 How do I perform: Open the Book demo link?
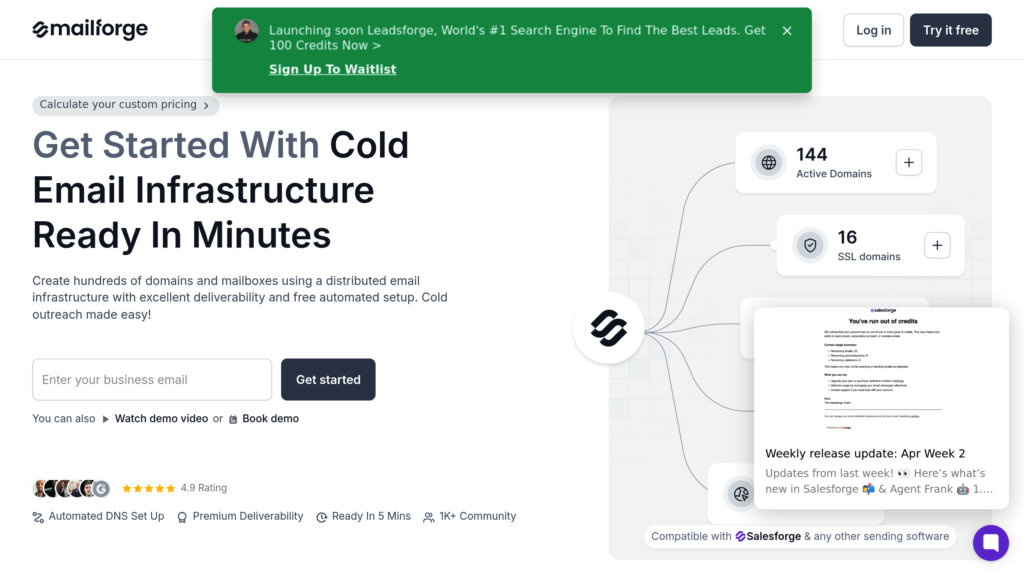pyautogui.click(x=270, y=419)
